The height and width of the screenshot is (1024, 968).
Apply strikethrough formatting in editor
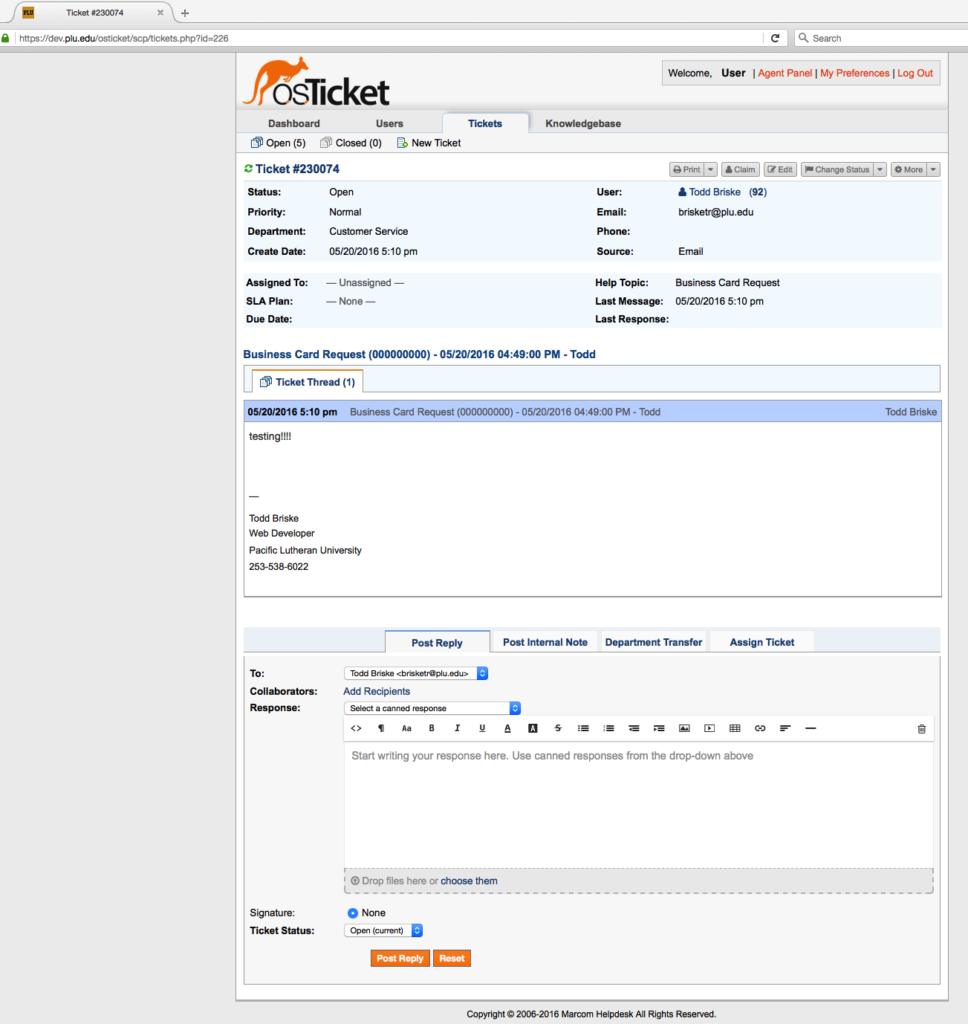[558, 728]
